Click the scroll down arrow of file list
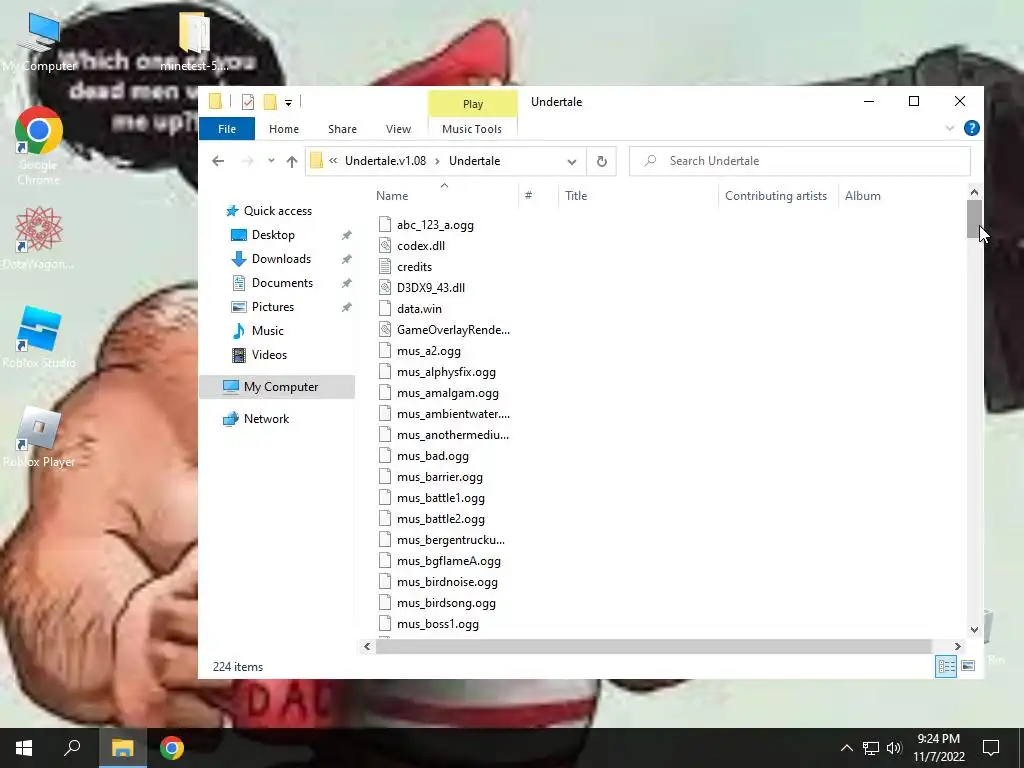 coord(974,630)
